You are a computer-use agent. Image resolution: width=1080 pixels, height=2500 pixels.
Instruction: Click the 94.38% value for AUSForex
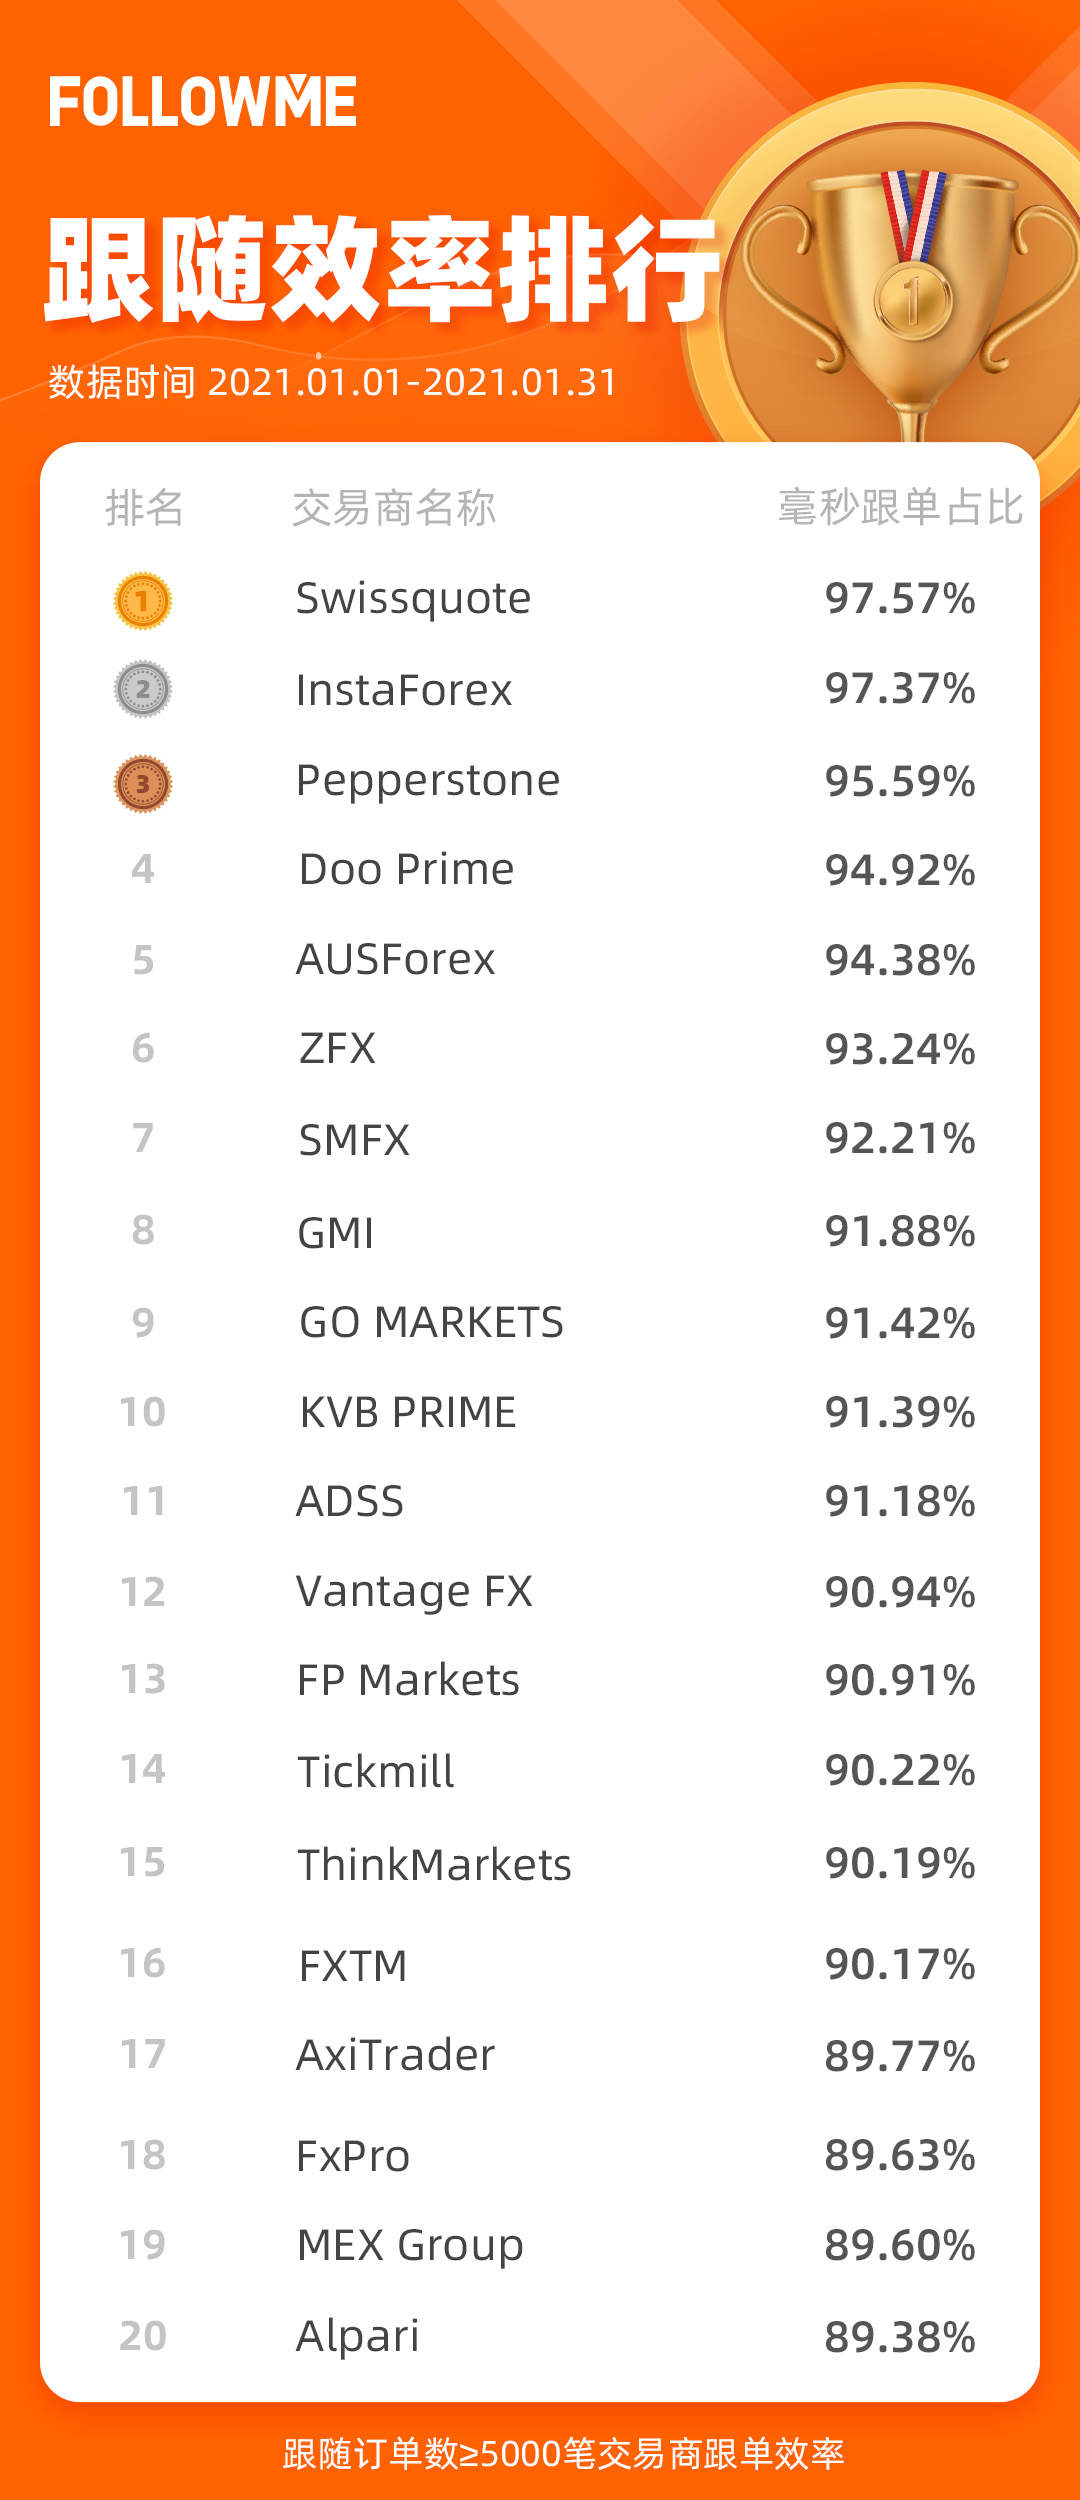coord(900,960)
